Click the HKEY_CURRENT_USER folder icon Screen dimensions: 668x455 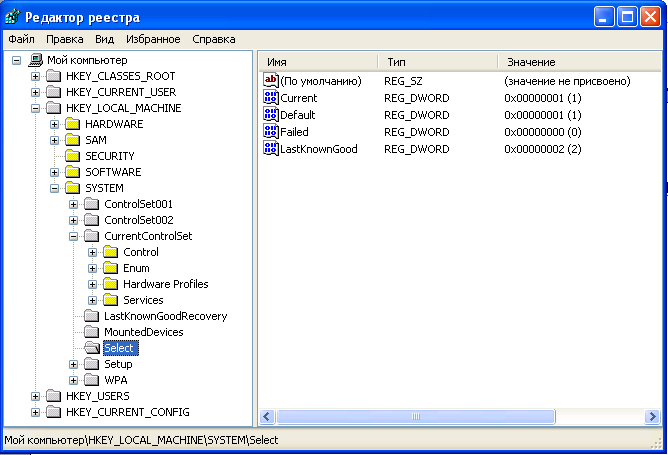(53, 92)
